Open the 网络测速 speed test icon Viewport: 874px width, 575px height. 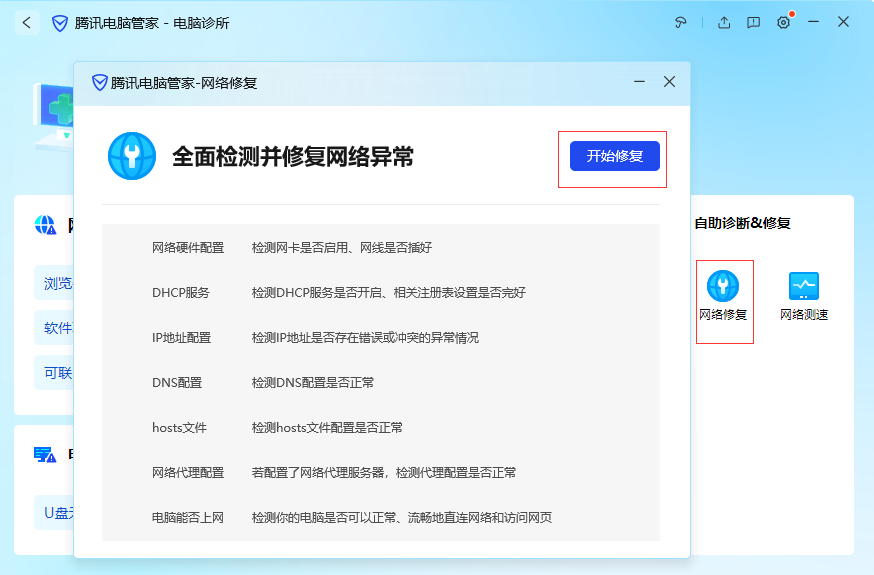coord(804,286)
